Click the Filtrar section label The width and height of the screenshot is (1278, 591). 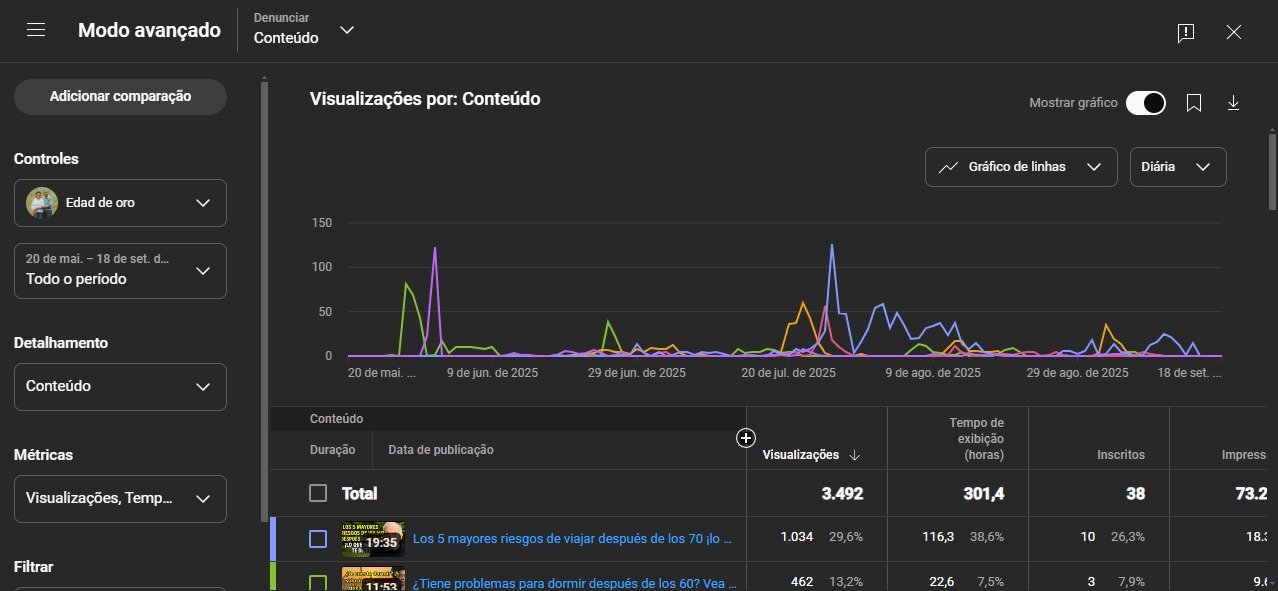pos(36,567)
